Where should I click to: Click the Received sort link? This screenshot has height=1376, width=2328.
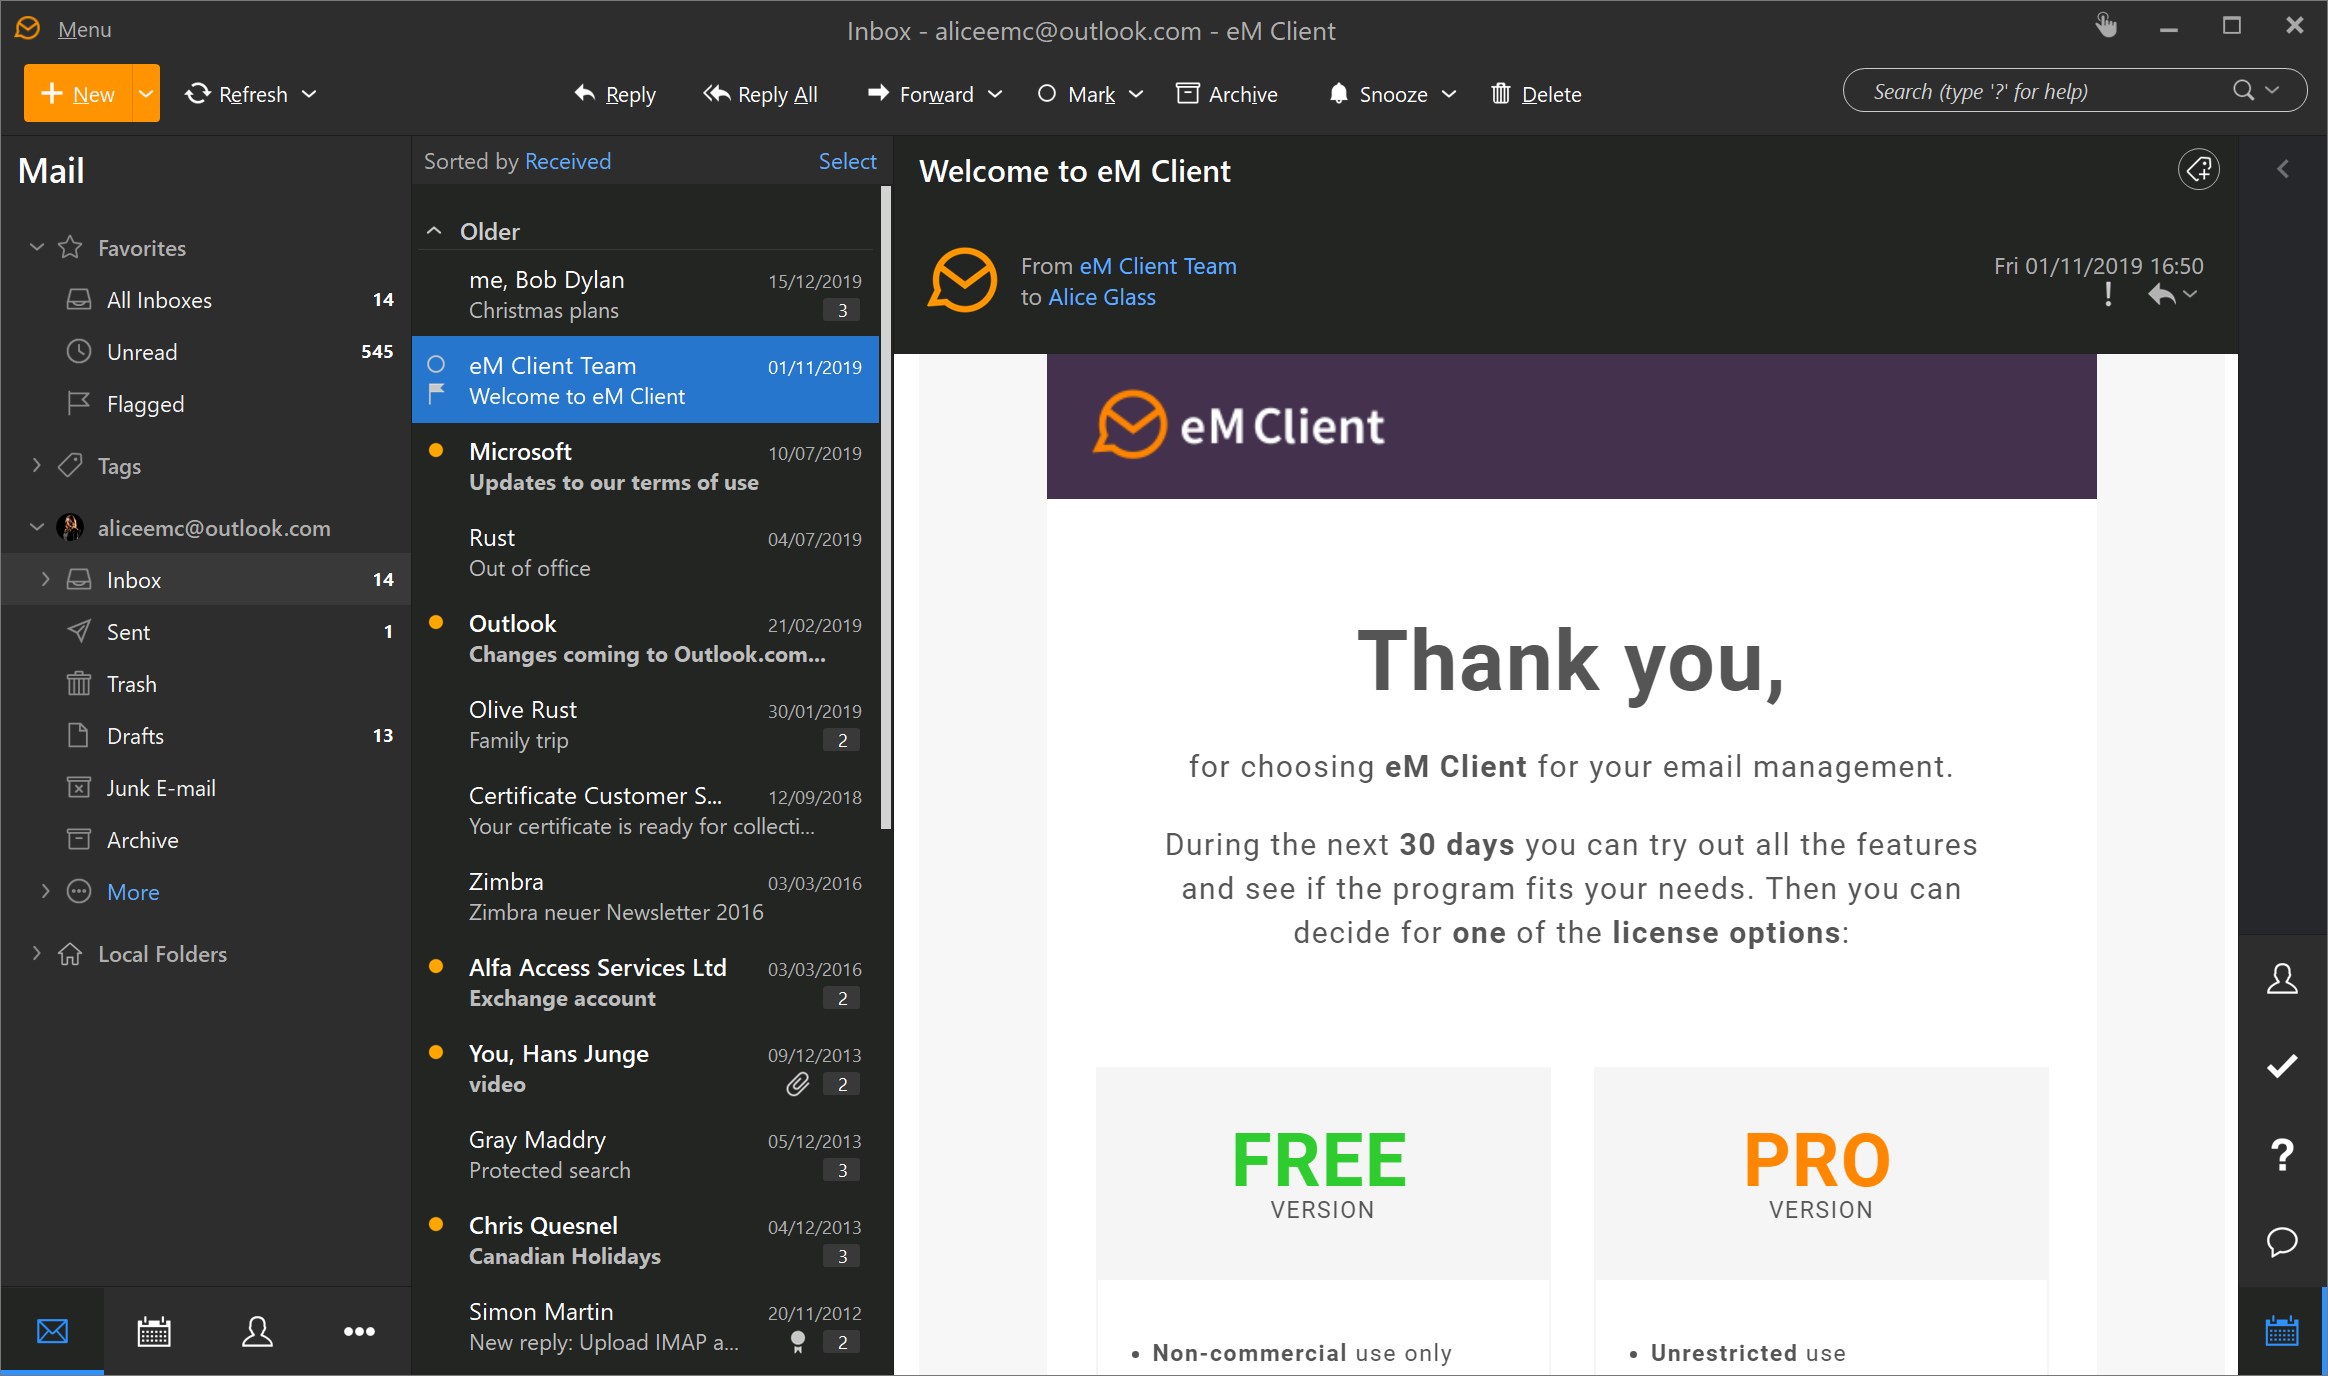(x=567, y=161)
